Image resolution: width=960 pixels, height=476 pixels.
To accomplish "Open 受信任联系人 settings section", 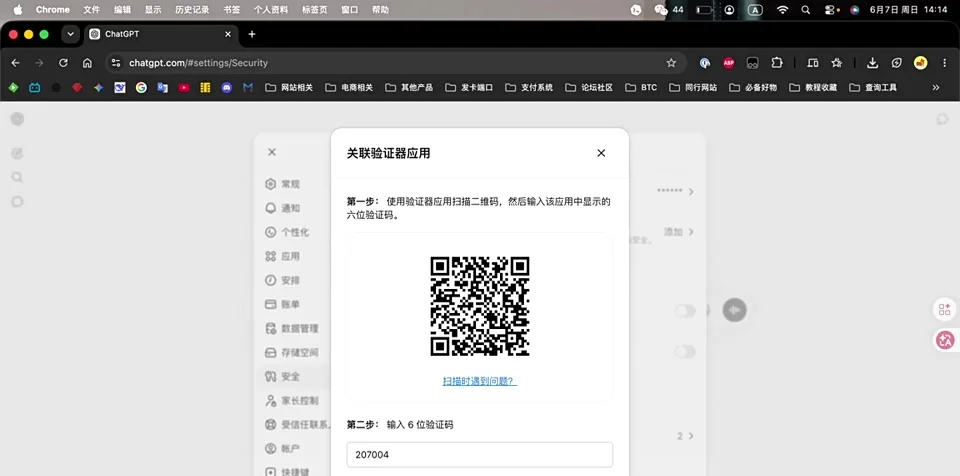I will pyautogui.click(x=298, y=425).
